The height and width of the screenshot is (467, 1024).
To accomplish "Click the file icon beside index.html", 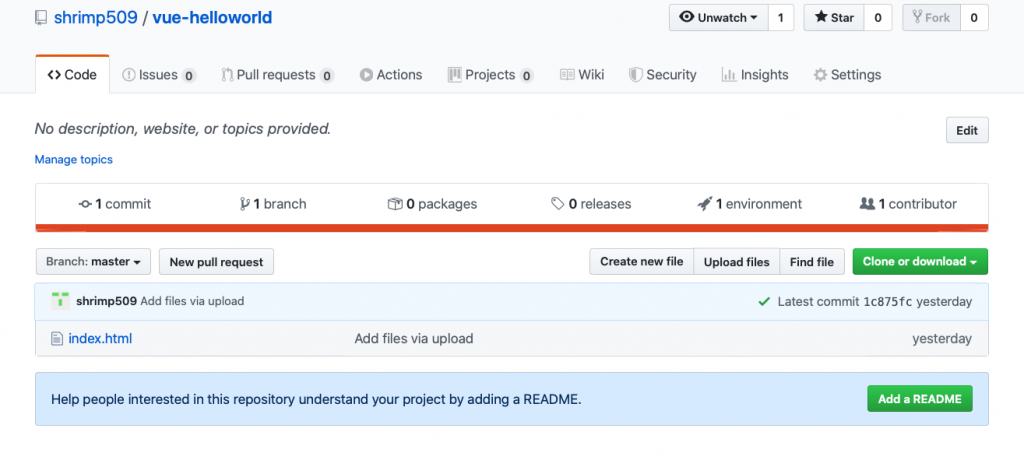I will point(57,339).
